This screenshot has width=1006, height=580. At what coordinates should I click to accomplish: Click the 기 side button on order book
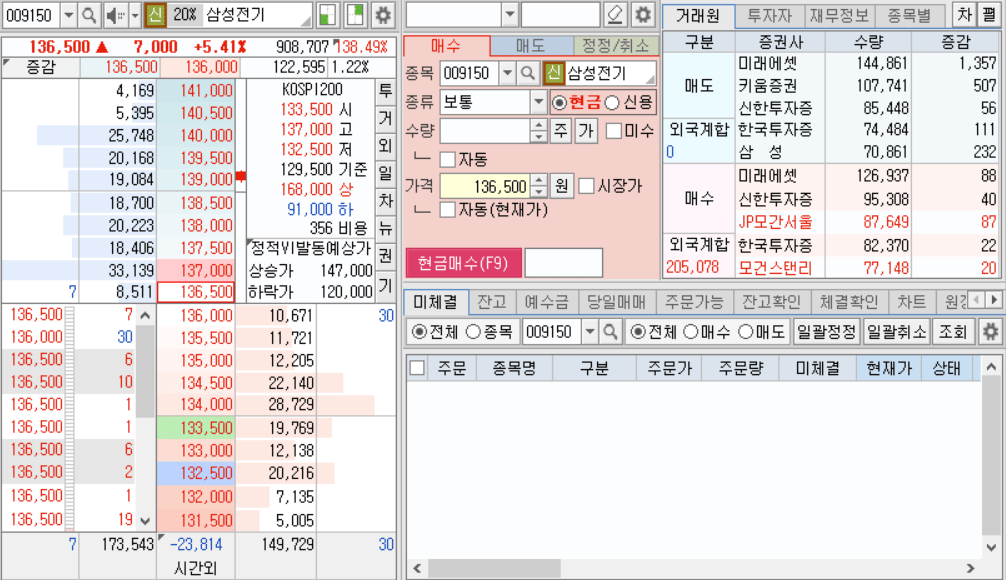(385, 284)
